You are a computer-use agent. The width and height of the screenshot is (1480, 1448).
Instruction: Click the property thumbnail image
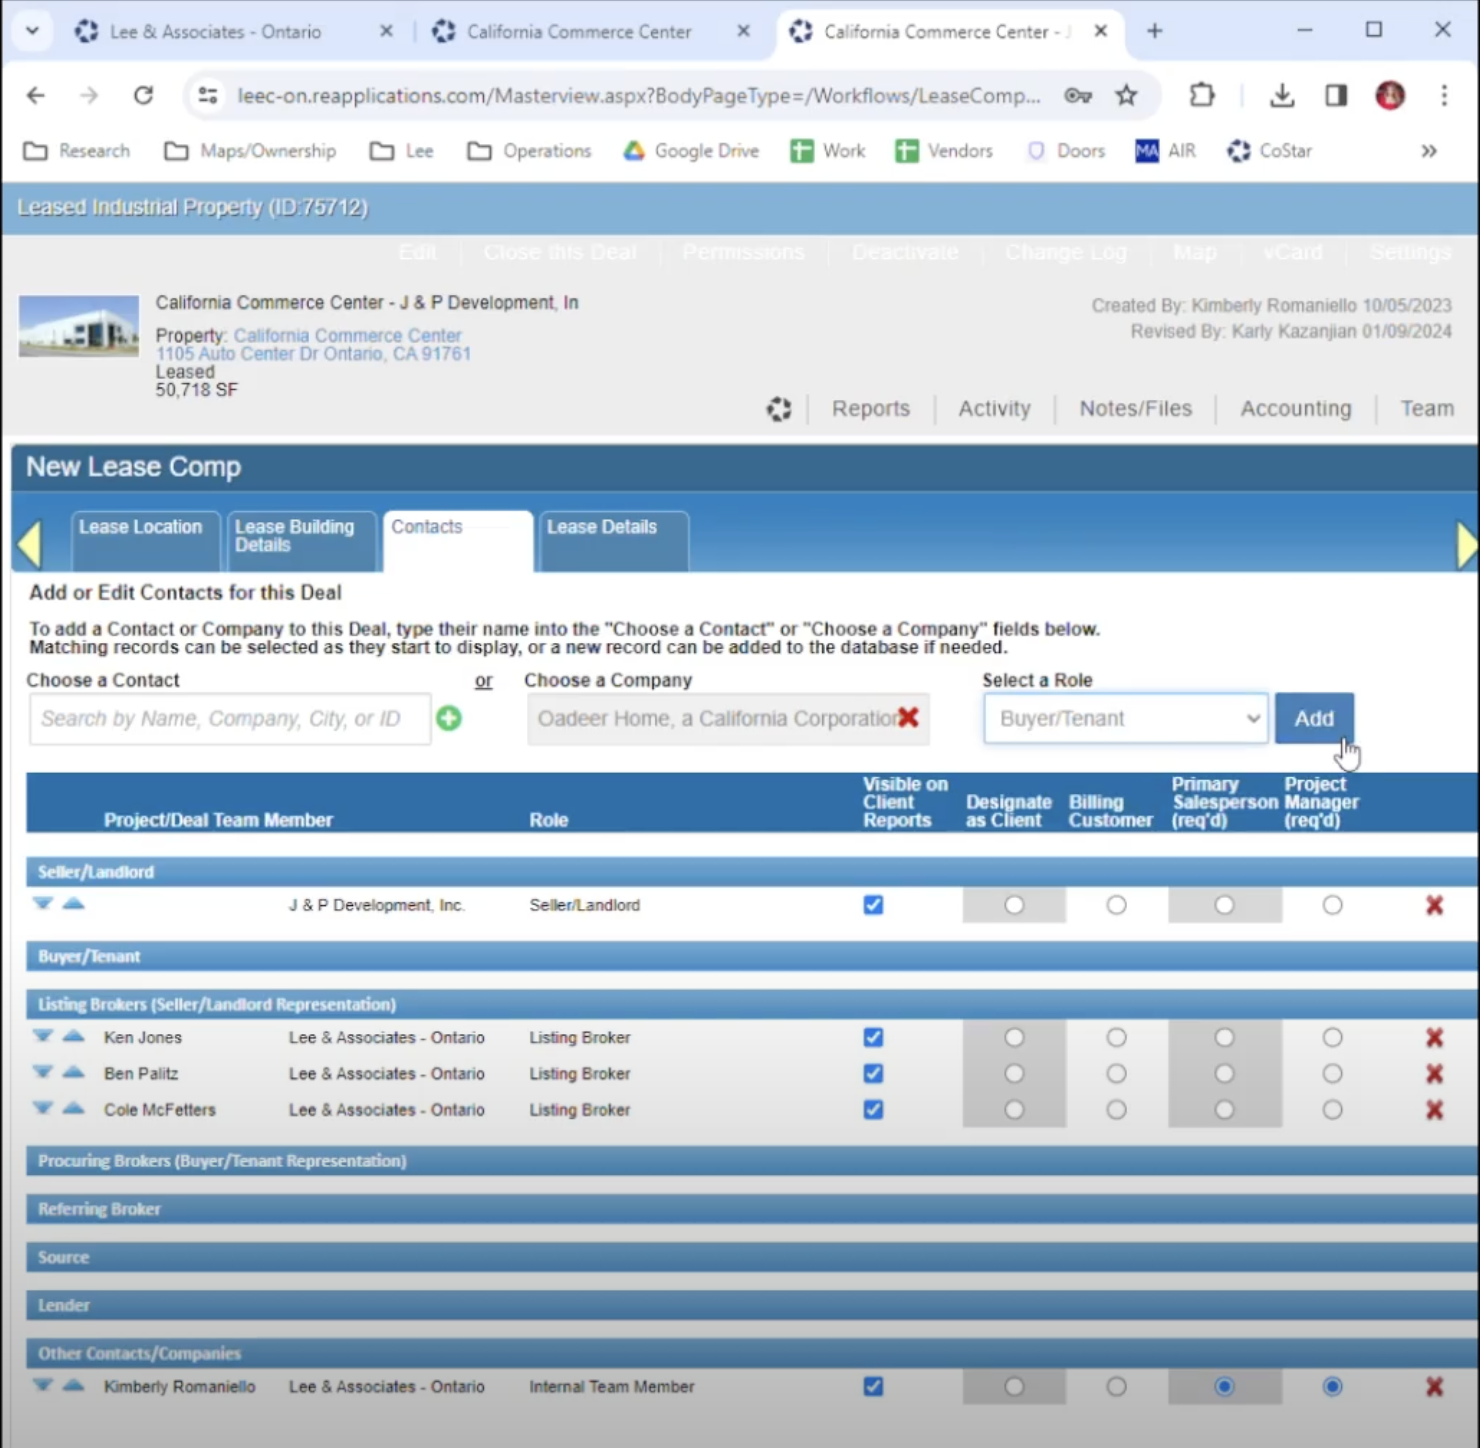(x=79, y=326)
